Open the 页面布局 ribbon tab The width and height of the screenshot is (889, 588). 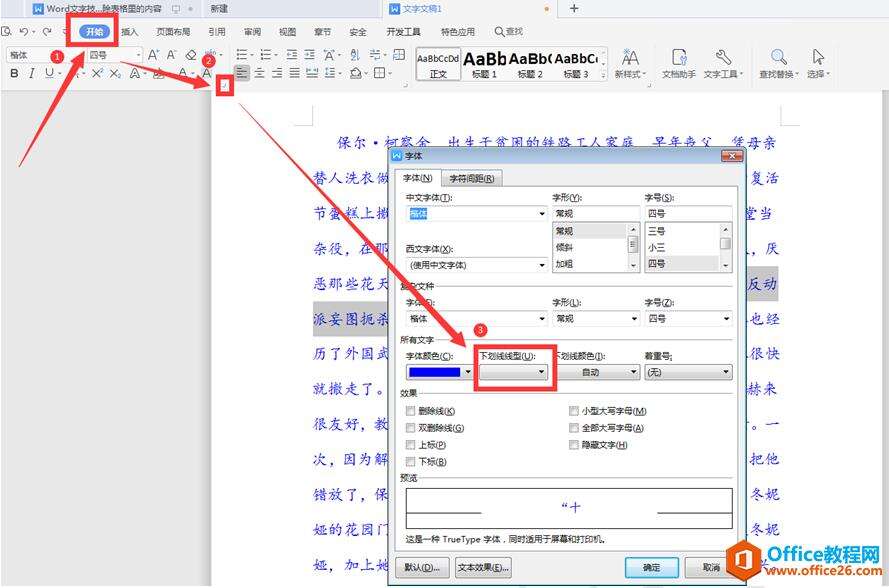pos(172,31)
